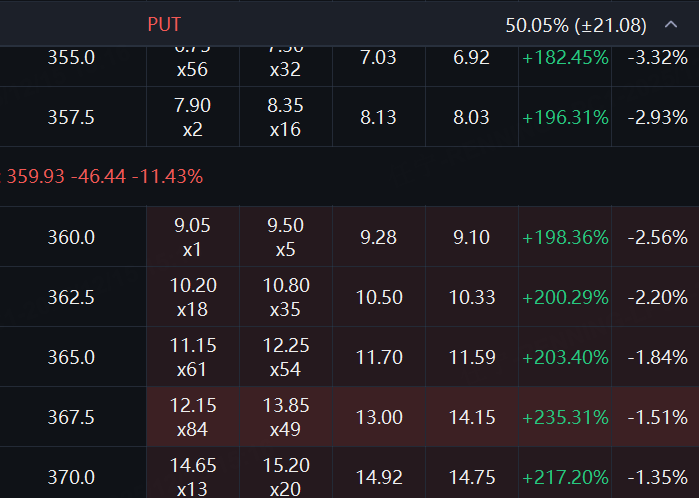Click the 50.05% (±21.08) implied volatility label
Screen dimensions: 699x498
point(576,24)
